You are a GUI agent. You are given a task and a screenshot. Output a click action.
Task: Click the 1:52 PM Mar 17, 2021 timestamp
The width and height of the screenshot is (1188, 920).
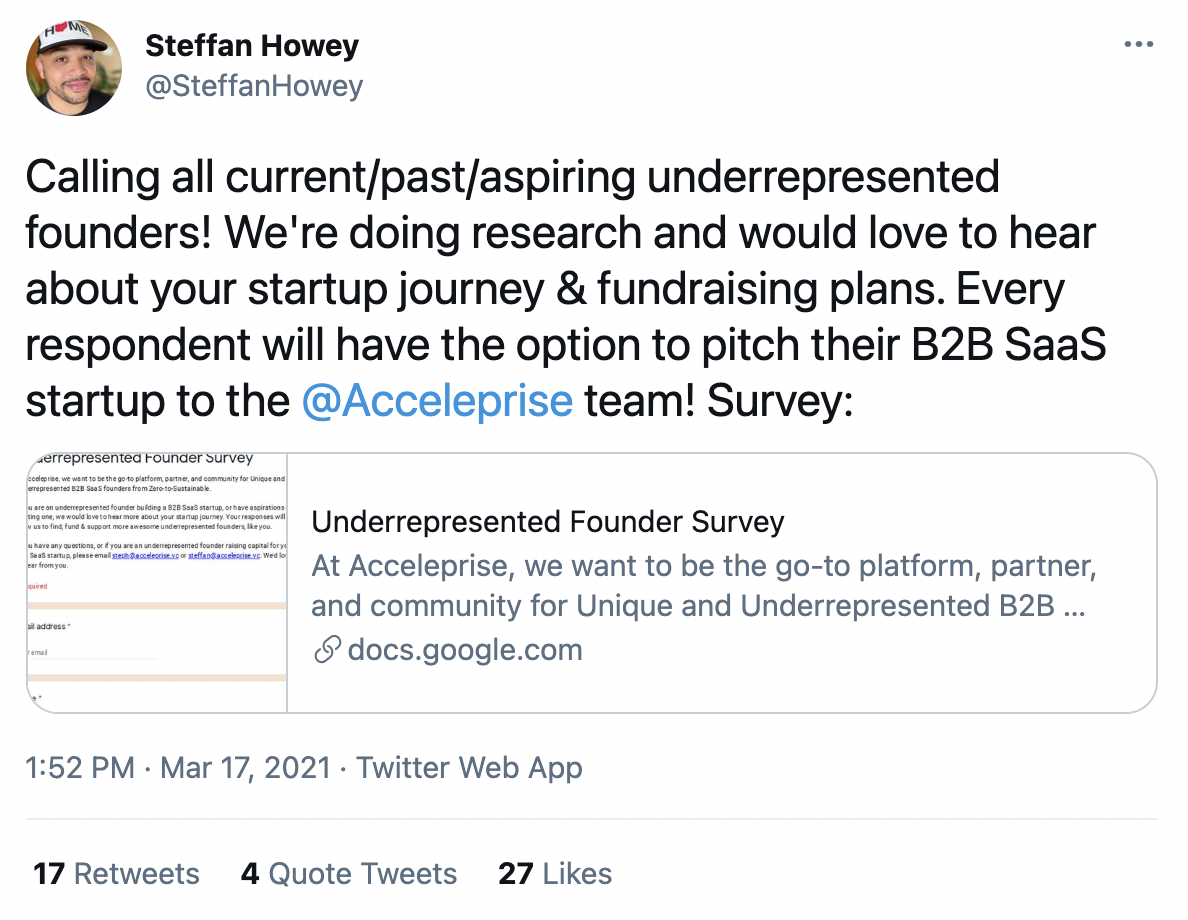pyautogui.click(x=178, y=768)
